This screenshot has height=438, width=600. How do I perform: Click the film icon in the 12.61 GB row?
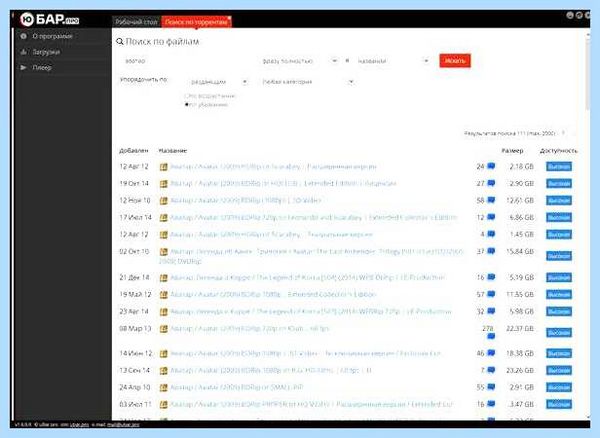pyautogui.click(x=163, y=200)
